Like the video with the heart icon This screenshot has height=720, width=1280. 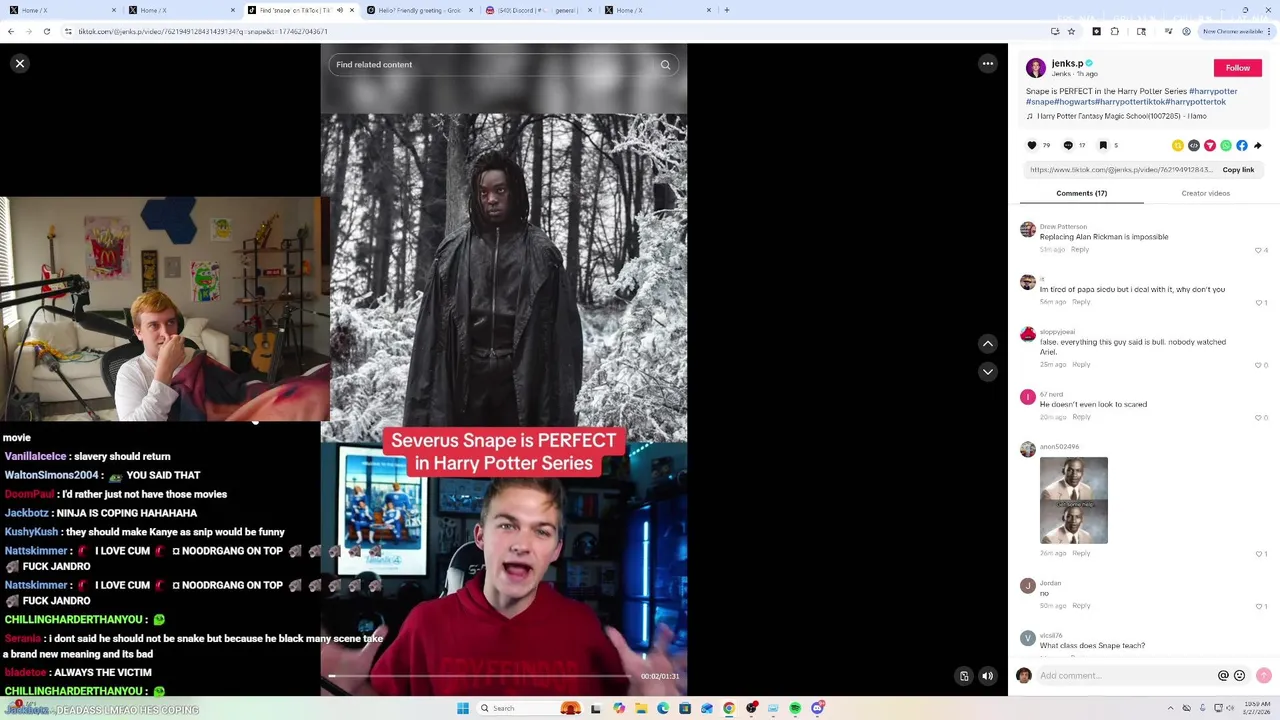(1032, 146)
